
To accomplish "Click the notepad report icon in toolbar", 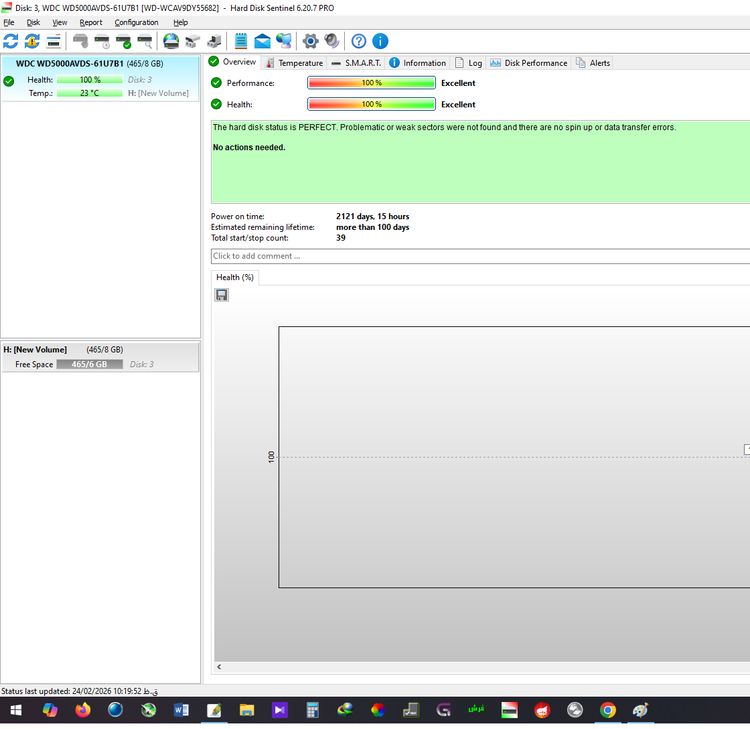I will coord(241,41).
